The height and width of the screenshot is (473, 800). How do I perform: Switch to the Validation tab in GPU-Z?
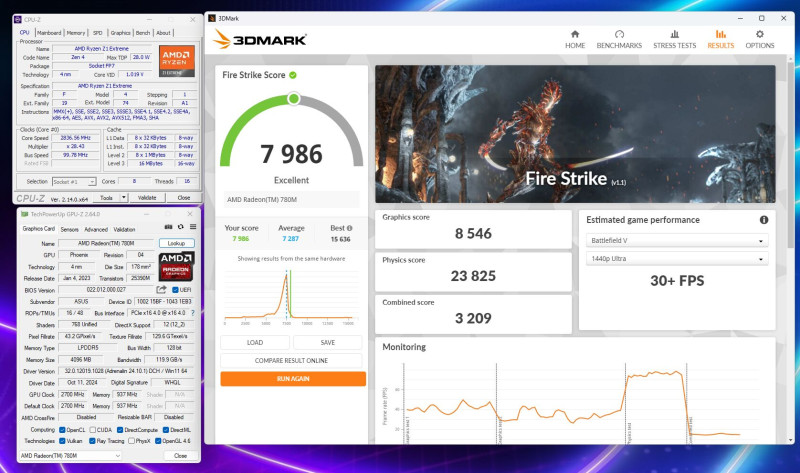tap(124, 230)
